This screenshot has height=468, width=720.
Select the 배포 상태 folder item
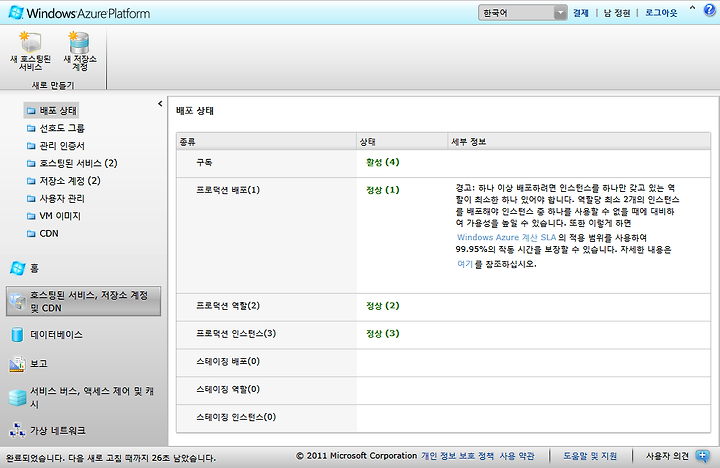pyautogui.click(x=51, y=111)
